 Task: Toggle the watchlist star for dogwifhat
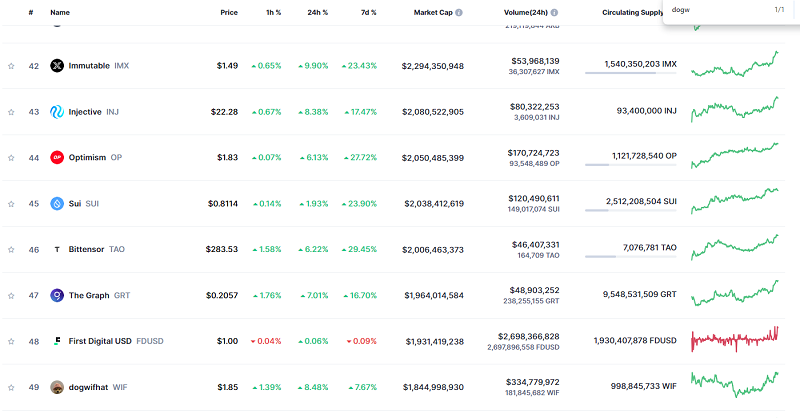[x=11, y=387]
